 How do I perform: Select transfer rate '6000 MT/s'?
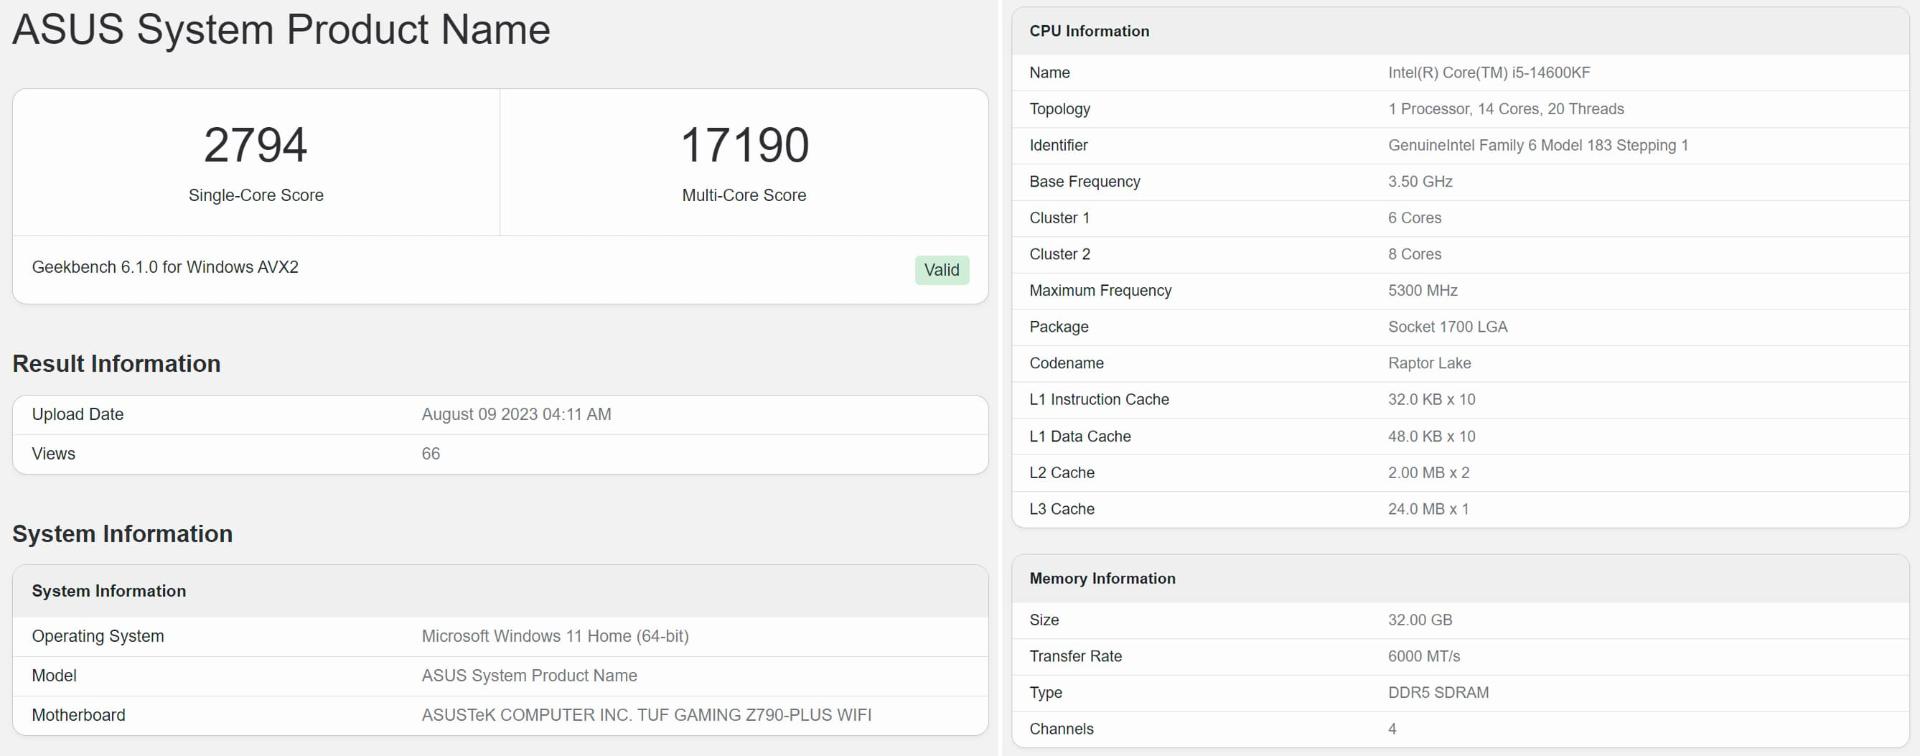[x=1424, y=656]
